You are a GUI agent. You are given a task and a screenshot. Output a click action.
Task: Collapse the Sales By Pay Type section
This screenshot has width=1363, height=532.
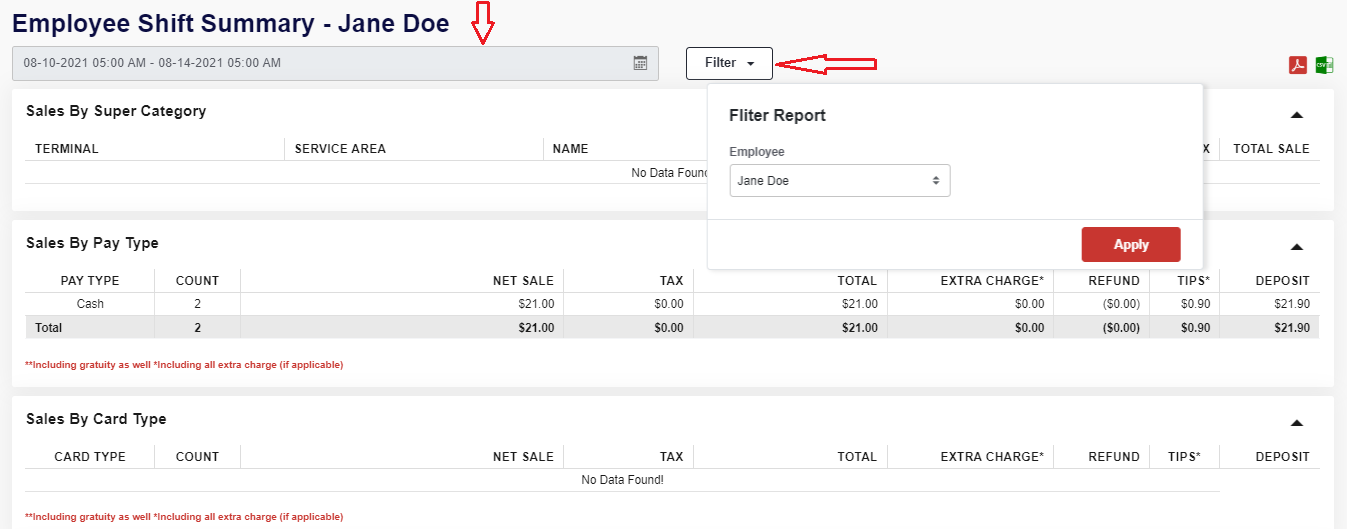[1296, 246]
